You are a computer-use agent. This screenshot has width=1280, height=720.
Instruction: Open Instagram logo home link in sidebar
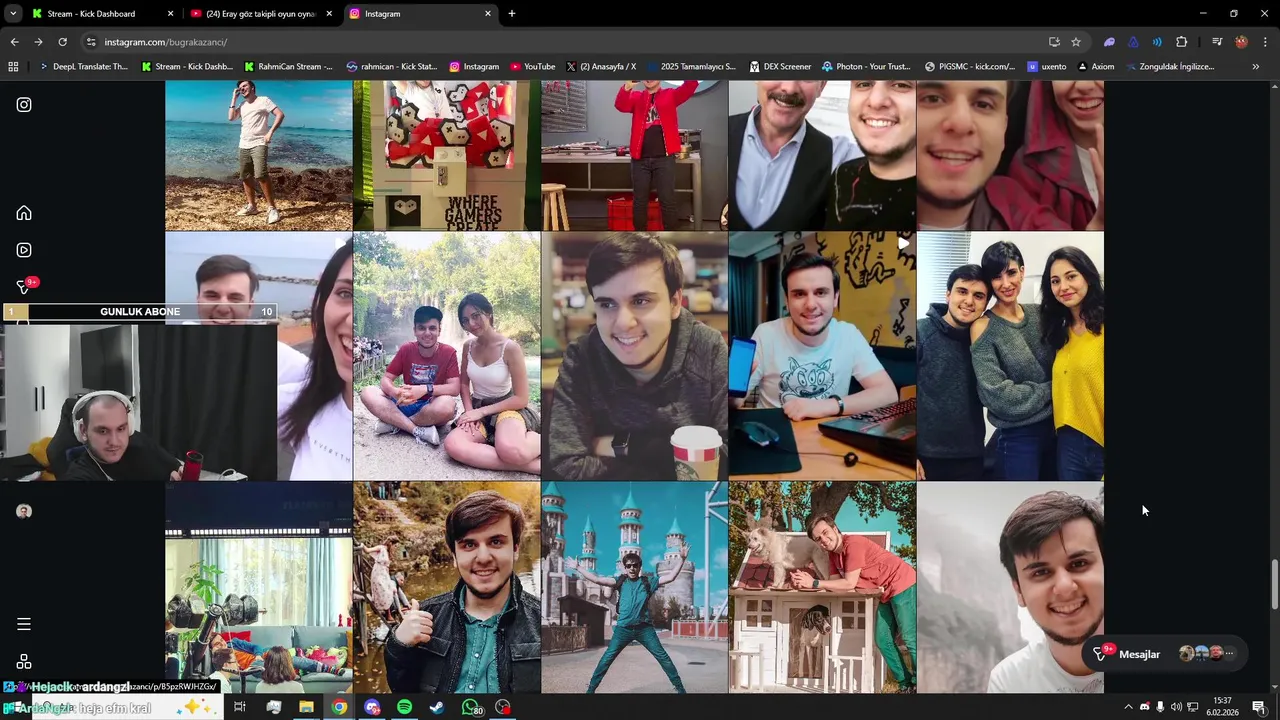point(24,104)
